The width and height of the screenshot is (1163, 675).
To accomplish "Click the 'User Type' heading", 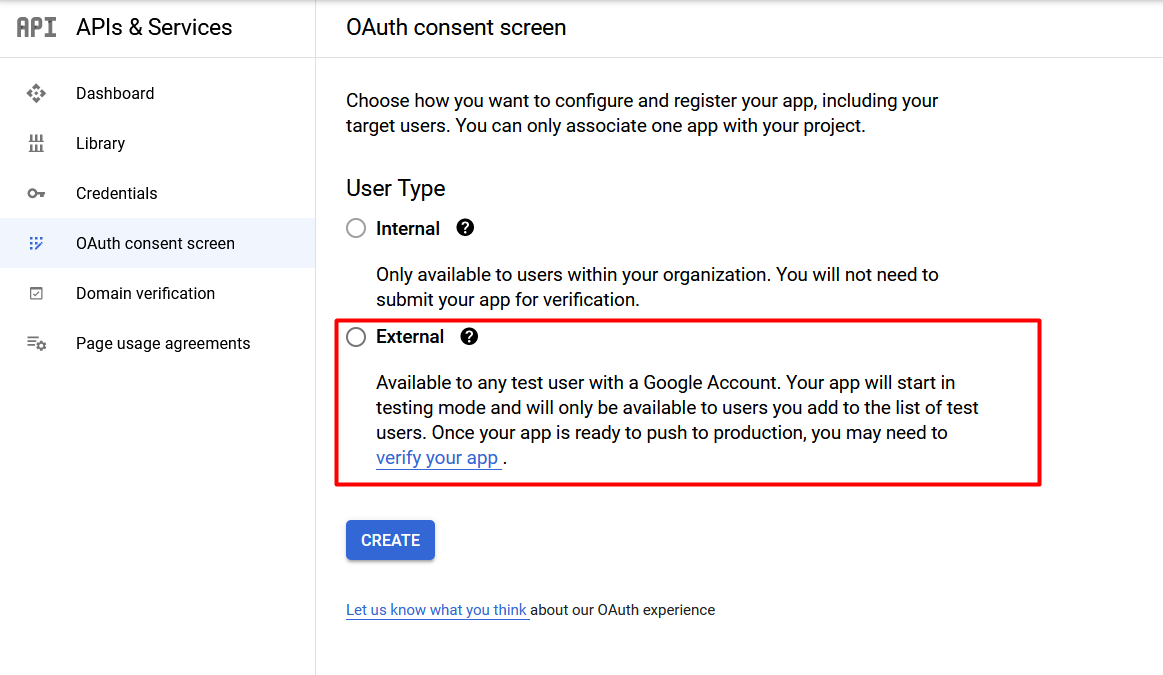I will [x=395, y=188].
